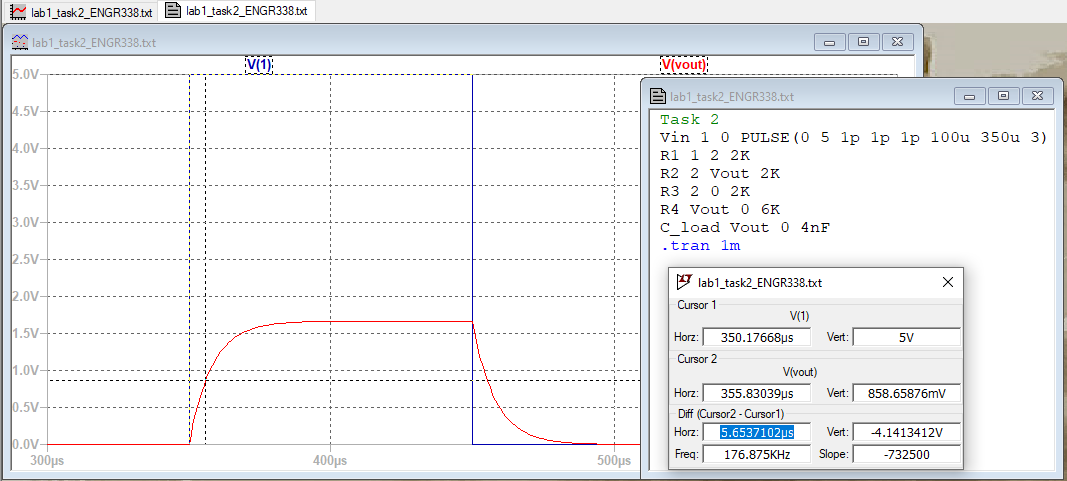Click the Freq value field
1067x481 pixels.
click(x=756, y=454)
